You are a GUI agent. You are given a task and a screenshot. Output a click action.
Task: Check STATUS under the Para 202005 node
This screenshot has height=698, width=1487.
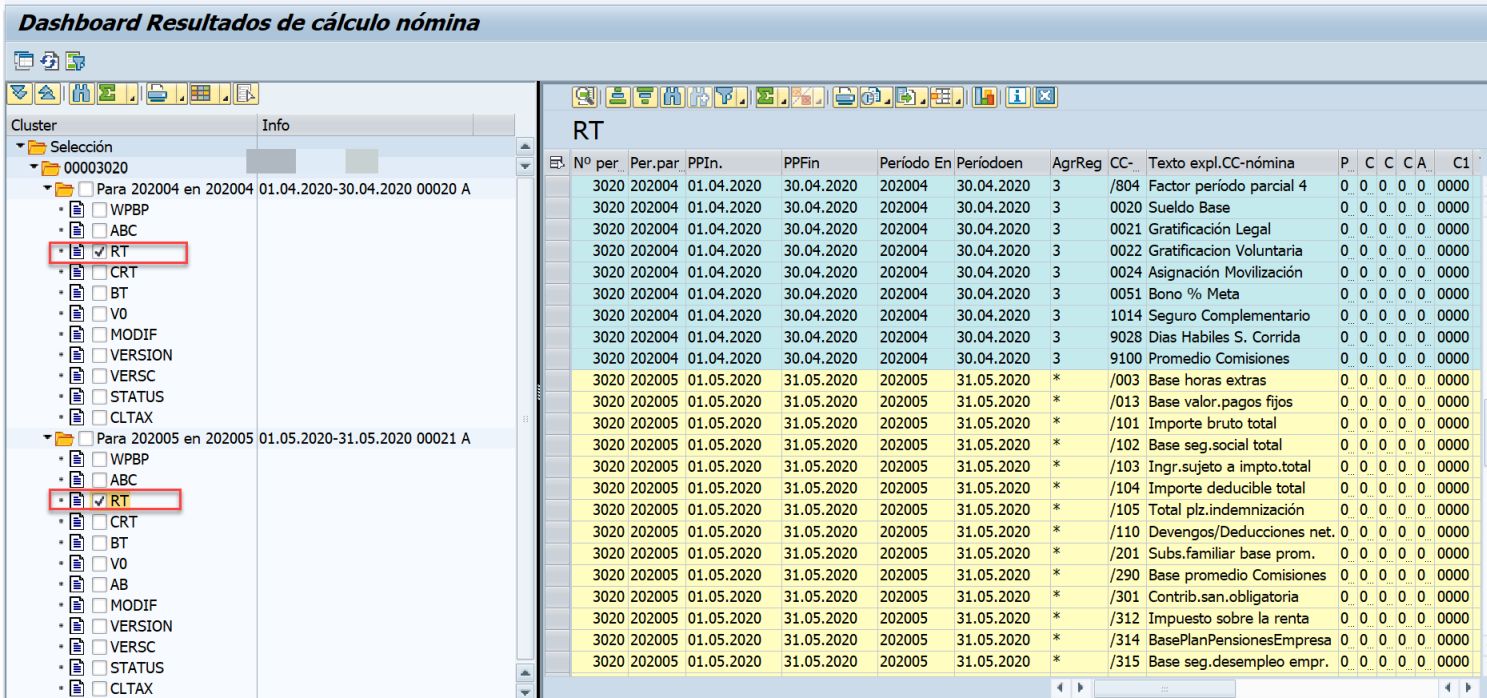click(100, 667)
